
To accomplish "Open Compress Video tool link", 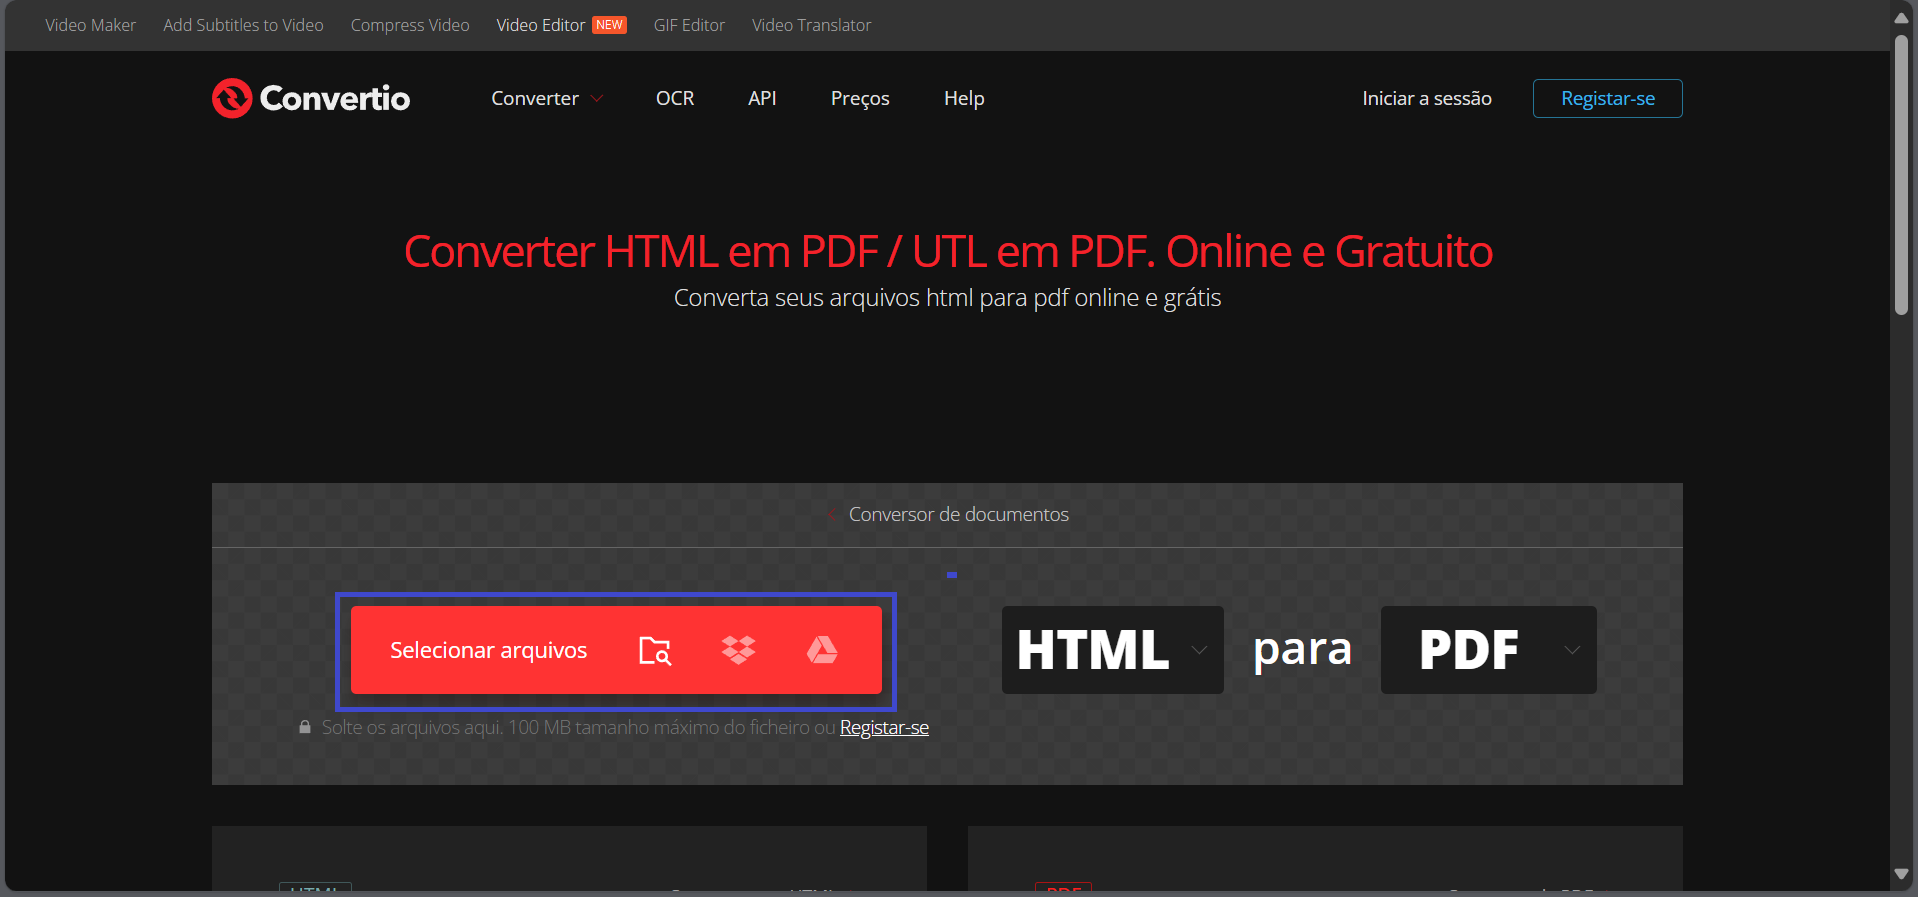I will [410, 25].
